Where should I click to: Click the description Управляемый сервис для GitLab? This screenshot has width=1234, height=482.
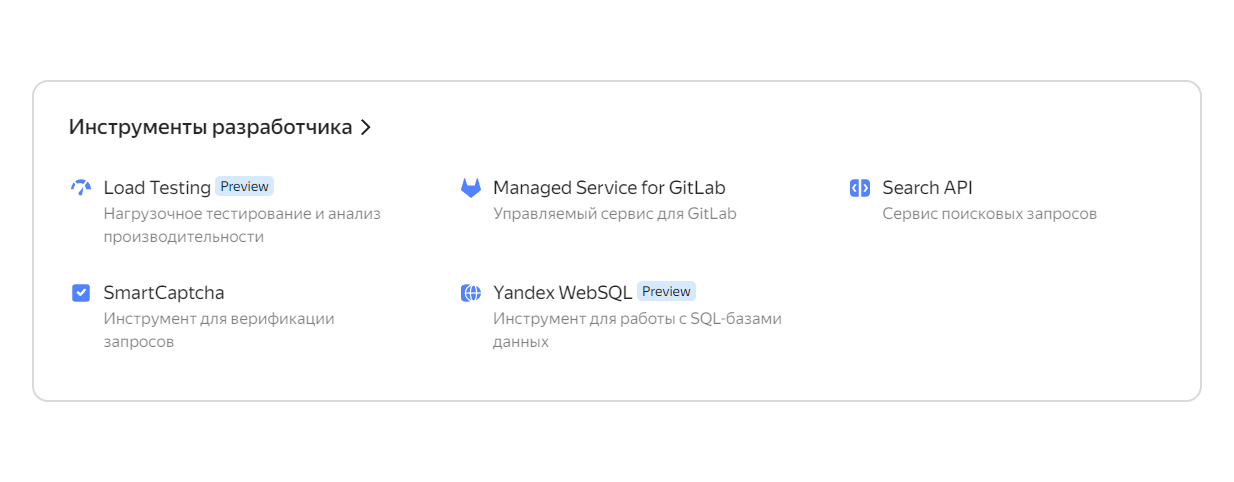615,213
